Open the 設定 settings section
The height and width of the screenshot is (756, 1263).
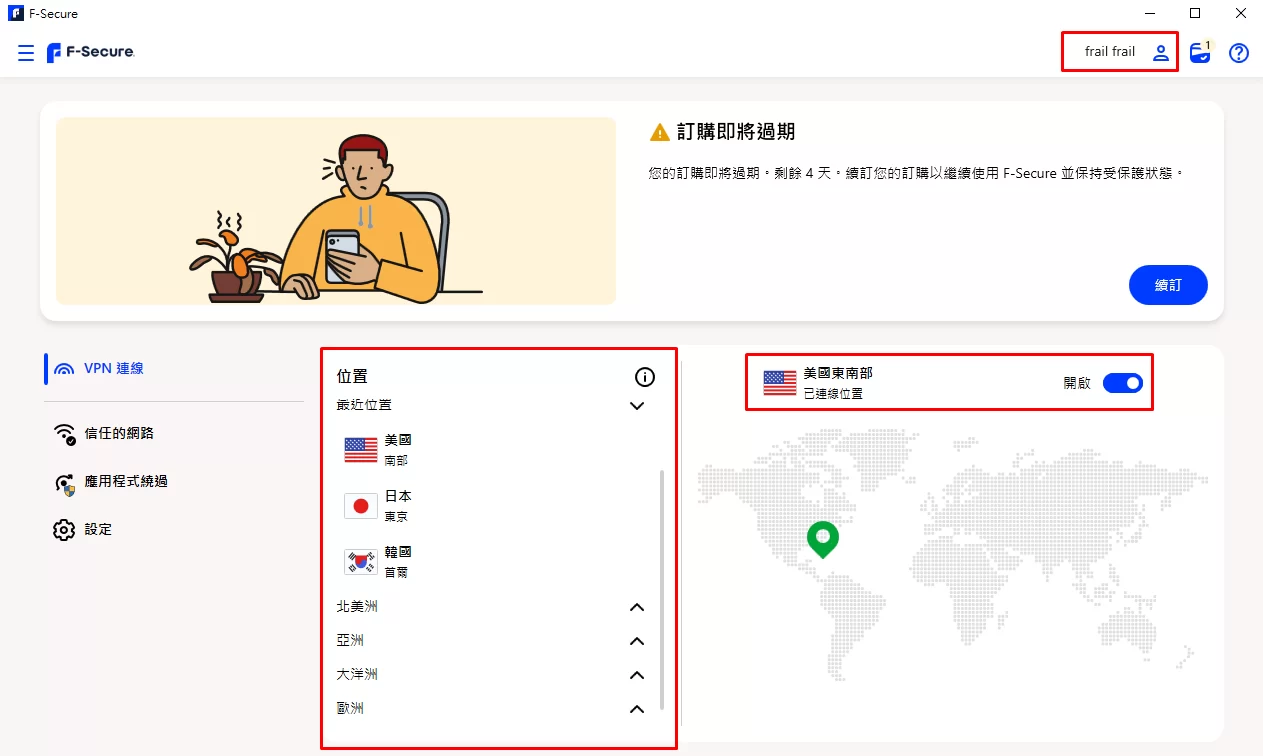point(98,529)
